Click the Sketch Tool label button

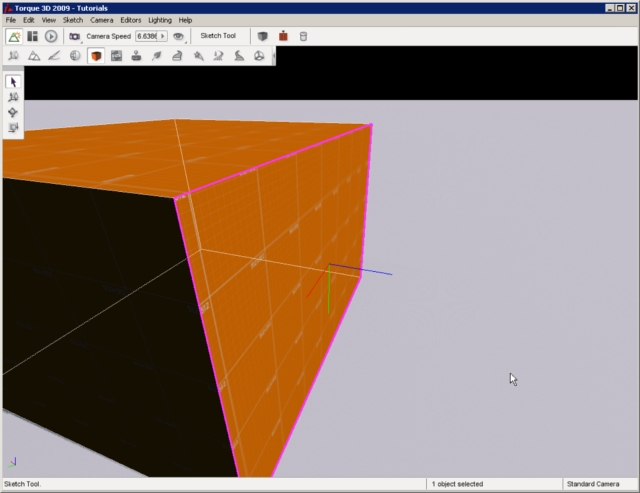[218, 36]
